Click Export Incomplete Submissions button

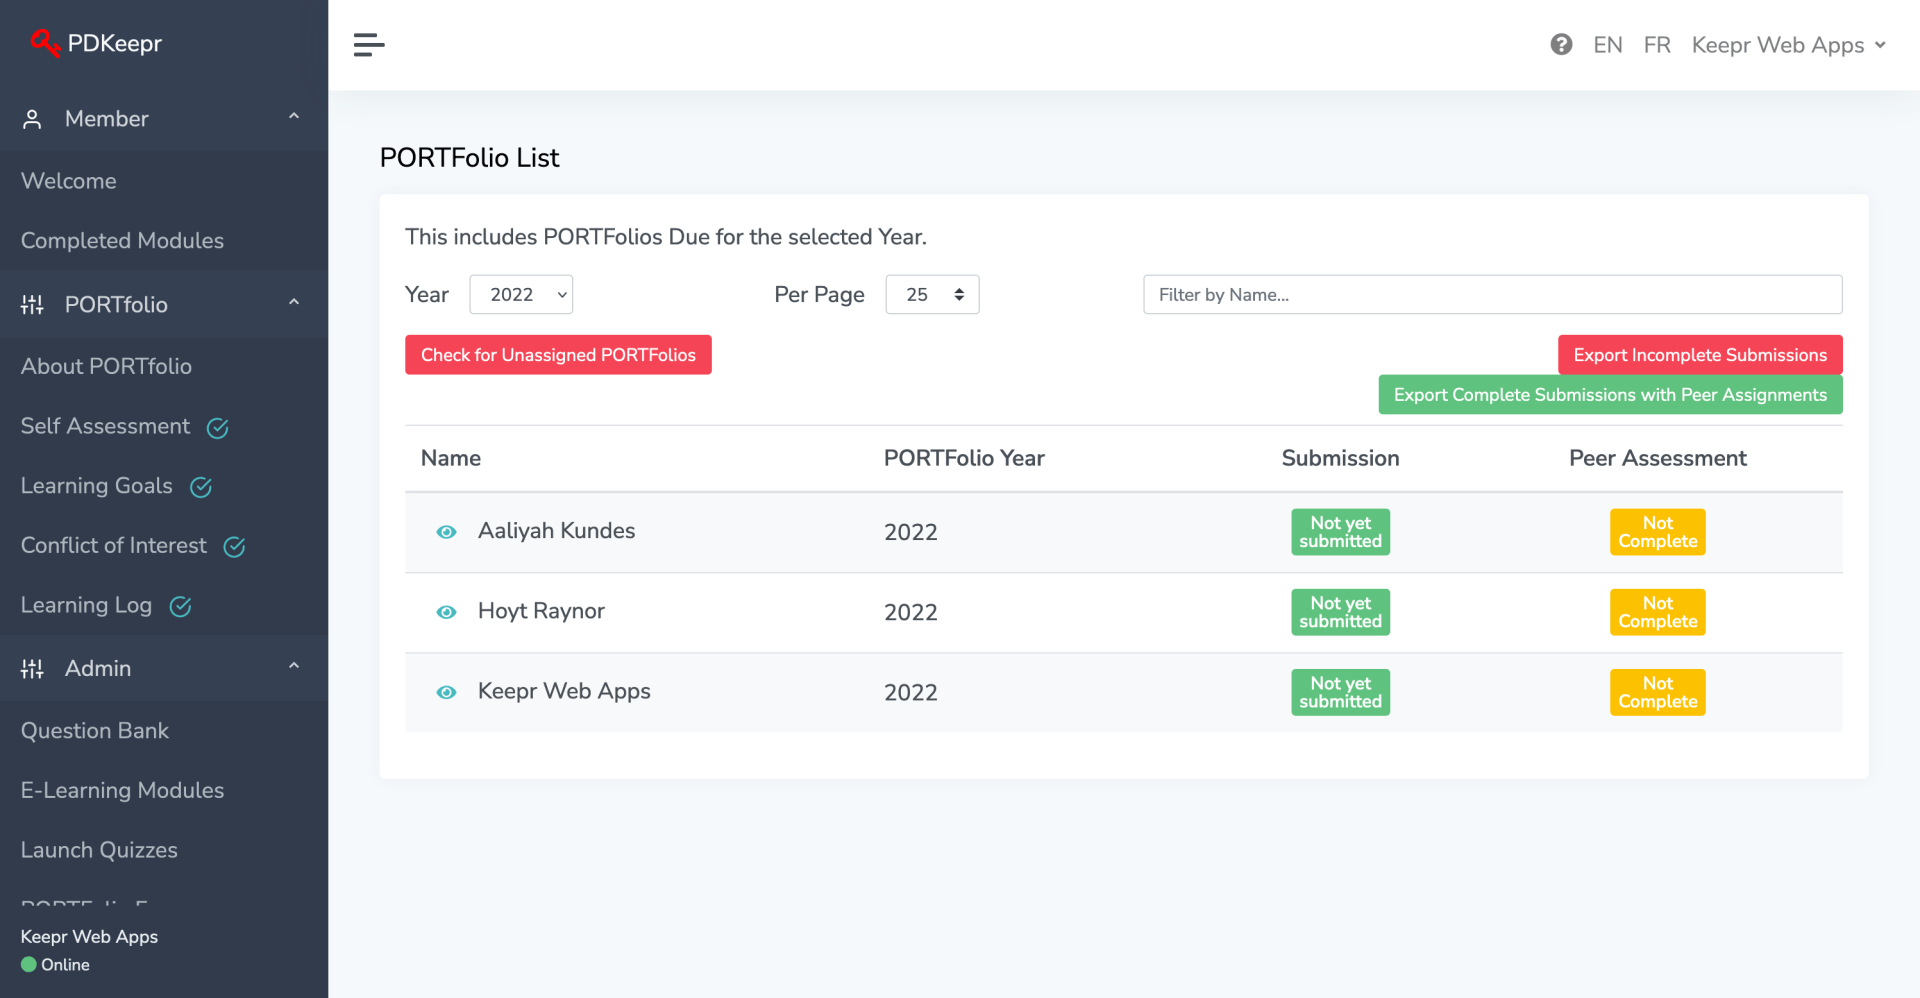(1700, 355)
